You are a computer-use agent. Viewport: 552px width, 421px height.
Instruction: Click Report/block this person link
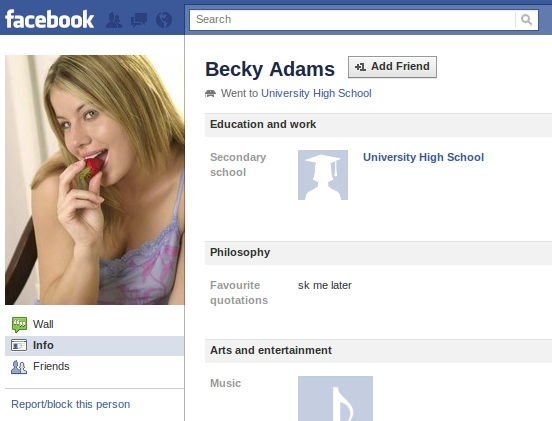pyautogui.click(x=71, y=404)
